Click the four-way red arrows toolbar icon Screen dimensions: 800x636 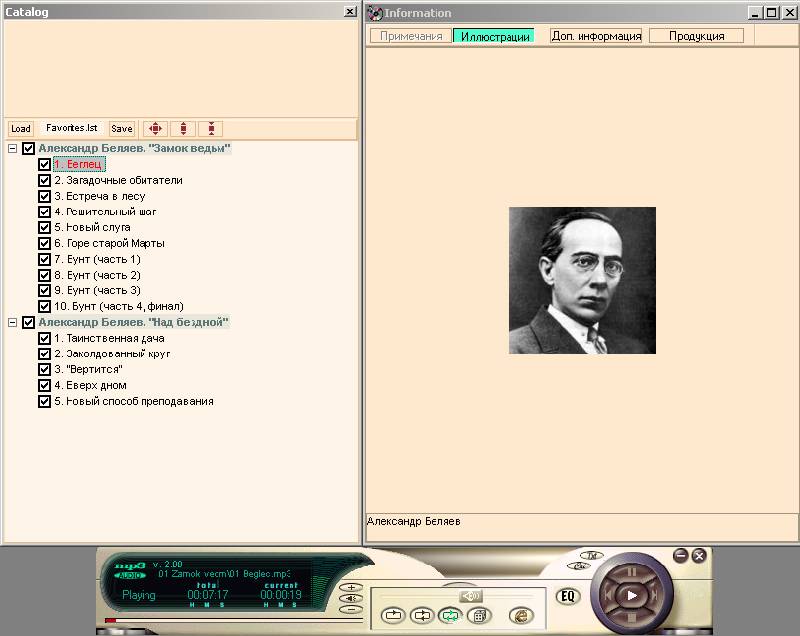click(154, 129)
